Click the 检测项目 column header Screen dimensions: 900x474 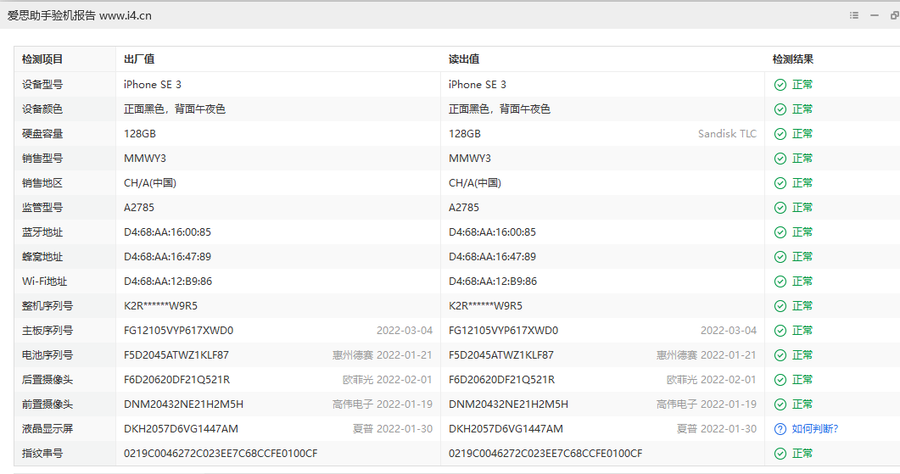tap(42, 59)
